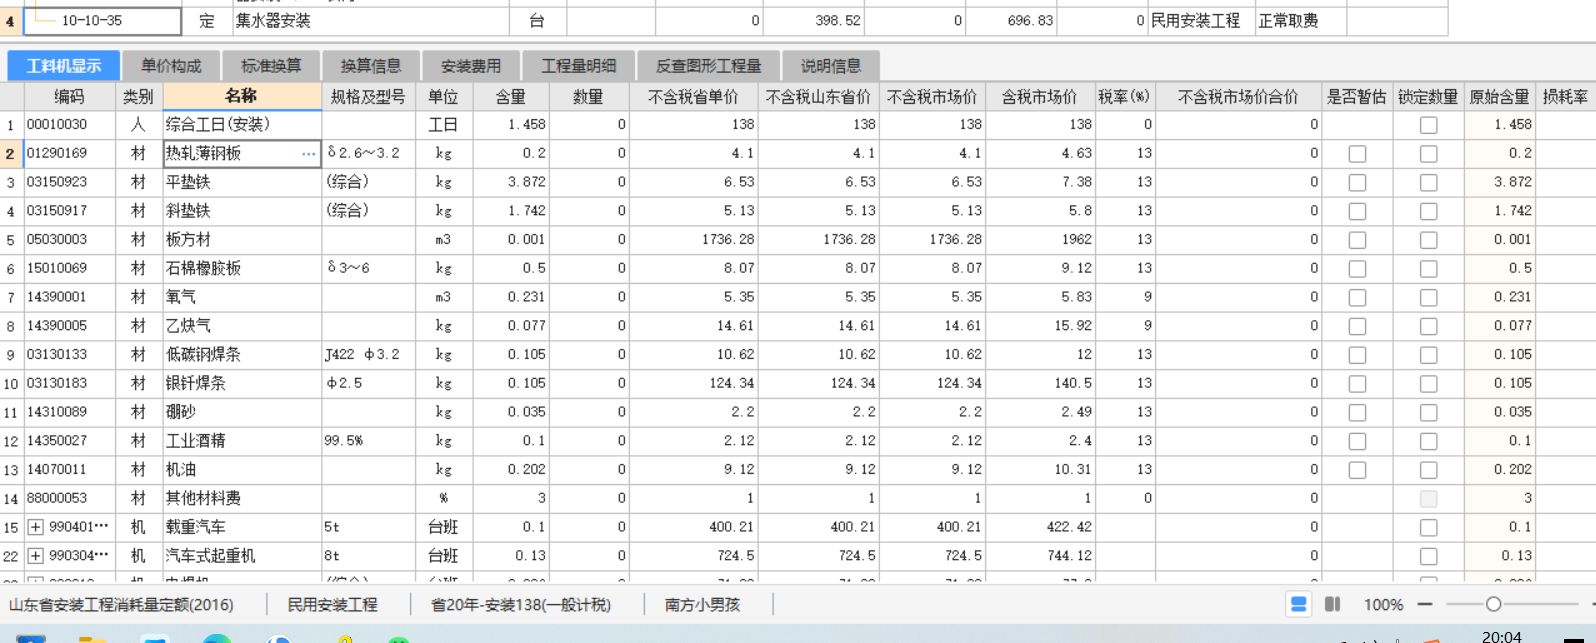This screenshot has height=643, width=1596.
Task: Open the ellipsis button in 热轧薄钢板 cell
Action: click(x=308, y=153)
